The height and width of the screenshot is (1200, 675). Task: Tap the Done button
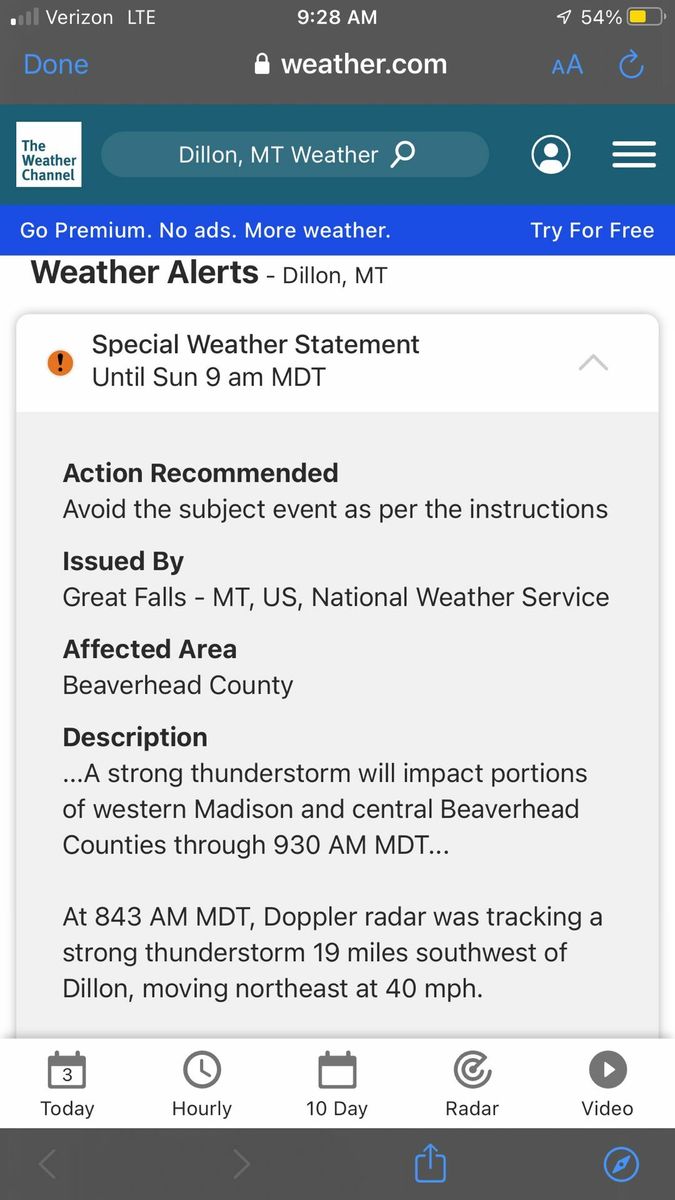56,65
